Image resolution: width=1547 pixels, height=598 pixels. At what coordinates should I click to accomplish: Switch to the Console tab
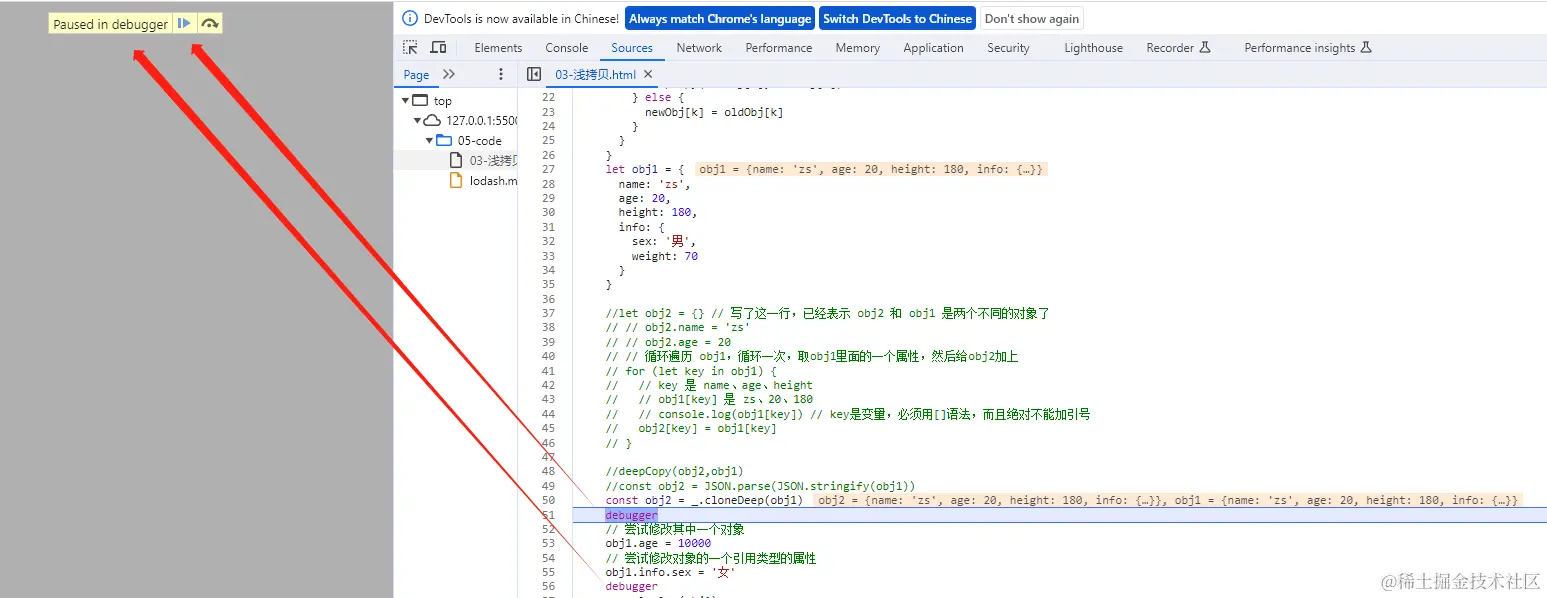tap(566, 48)
